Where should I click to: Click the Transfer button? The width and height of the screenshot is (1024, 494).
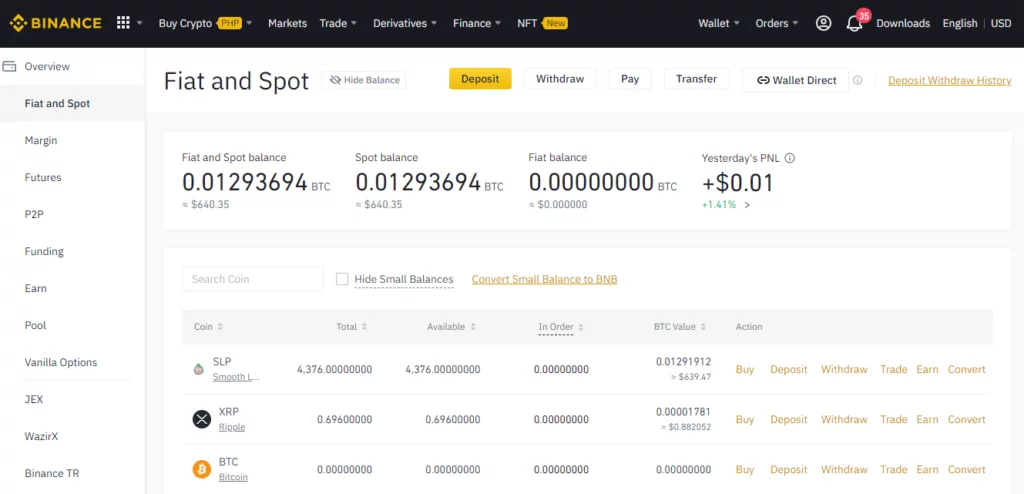coord(697,79)
